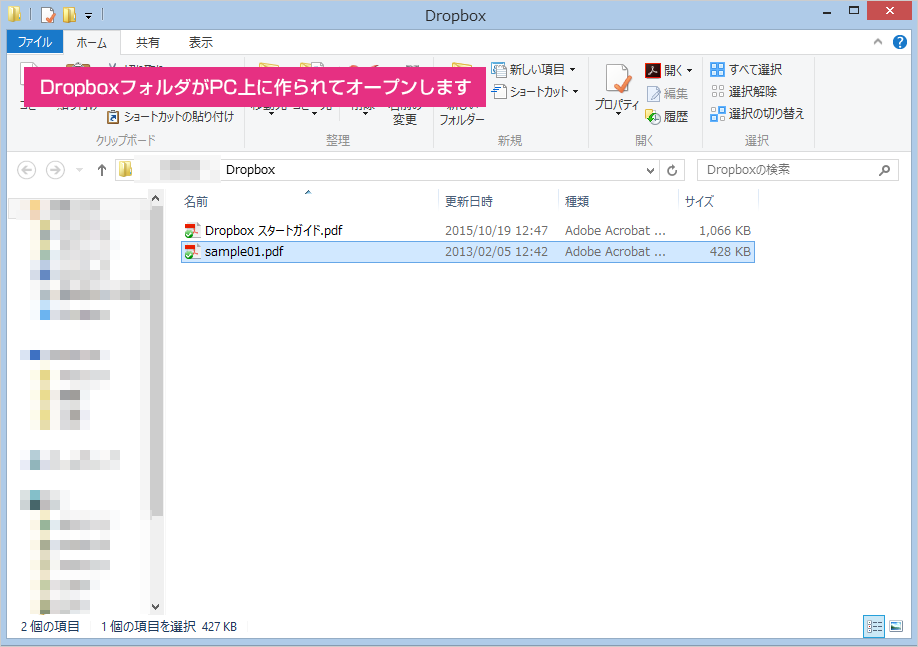Click the プロパティ checkmark page icon
The width and height of the screenshot is (918, 647).
coord(617,78)
